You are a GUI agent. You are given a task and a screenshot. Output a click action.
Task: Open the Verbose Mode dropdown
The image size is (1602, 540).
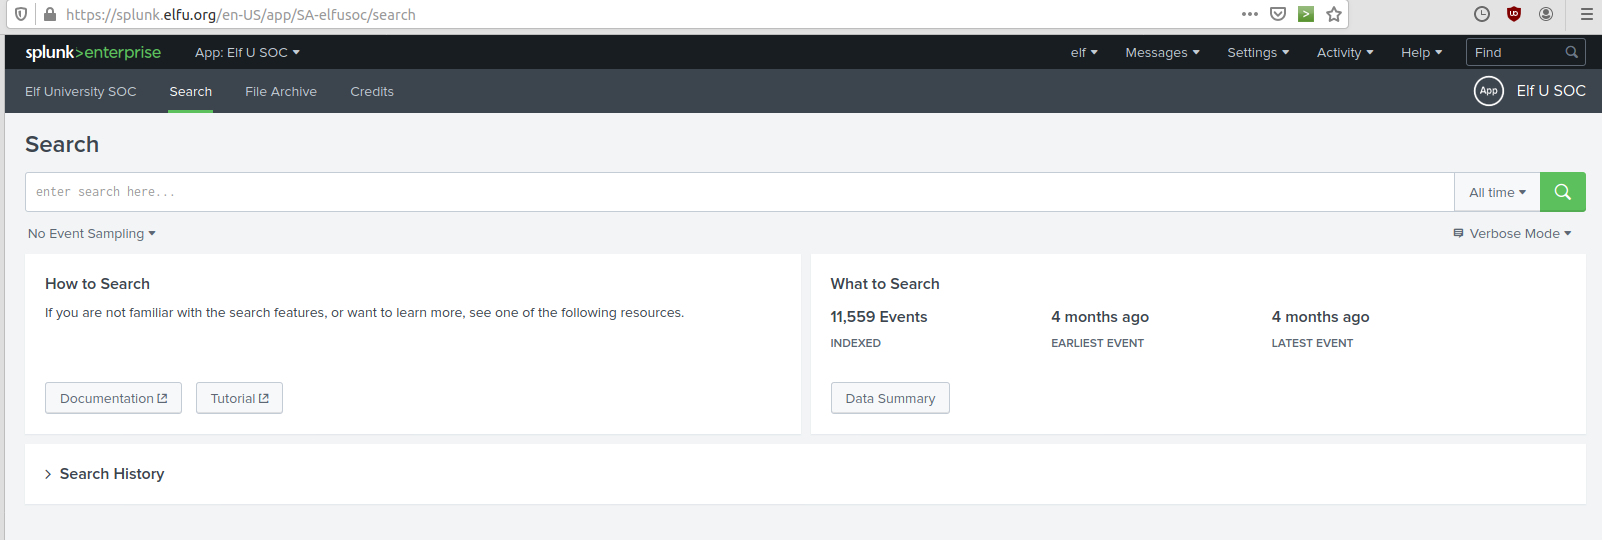tap(1512, 233)
